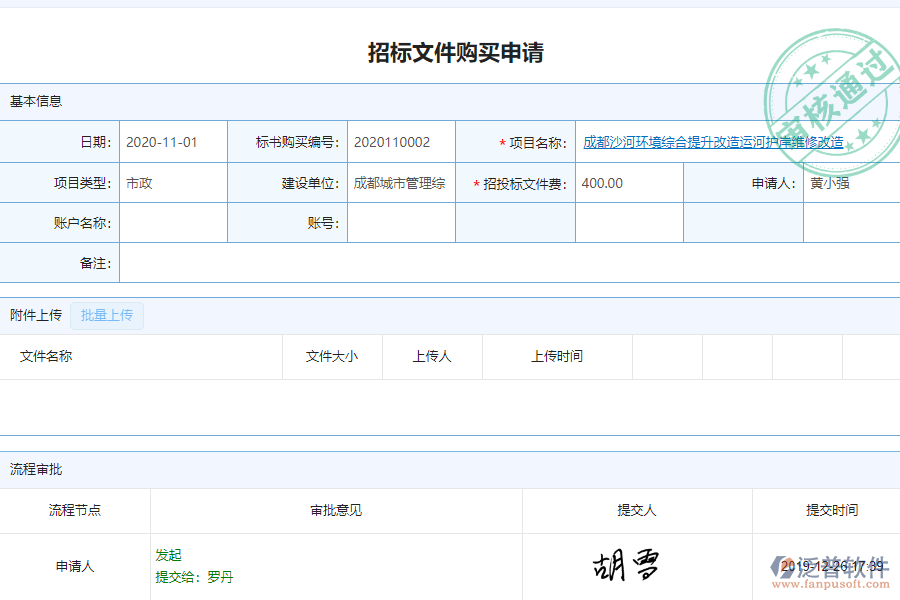
Task: Click the 文件名称 column header
Action: click(50, 356)
